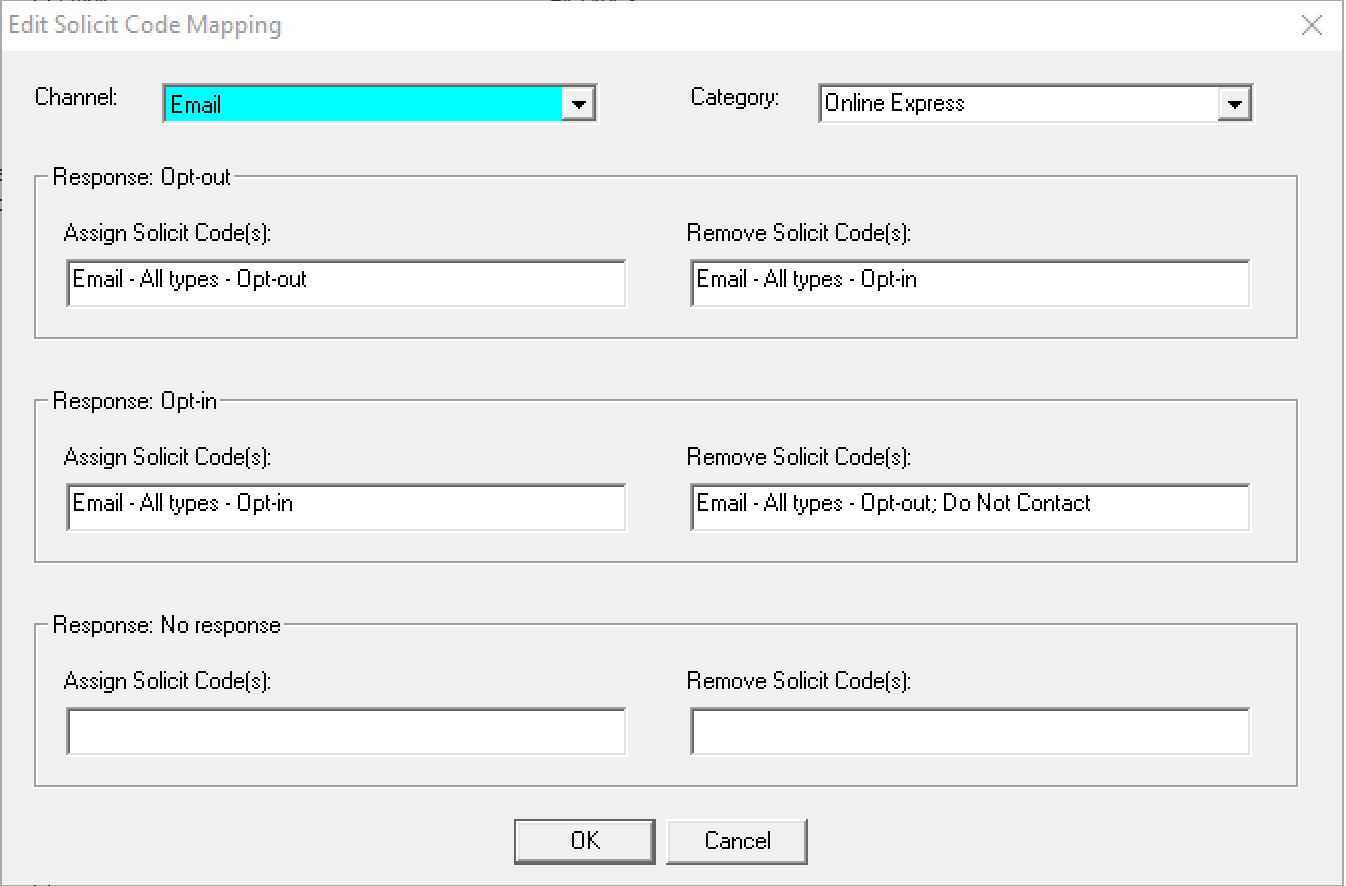Confirm with the OK button
This screenshot has width=1346, height=886.
(585, 841)
